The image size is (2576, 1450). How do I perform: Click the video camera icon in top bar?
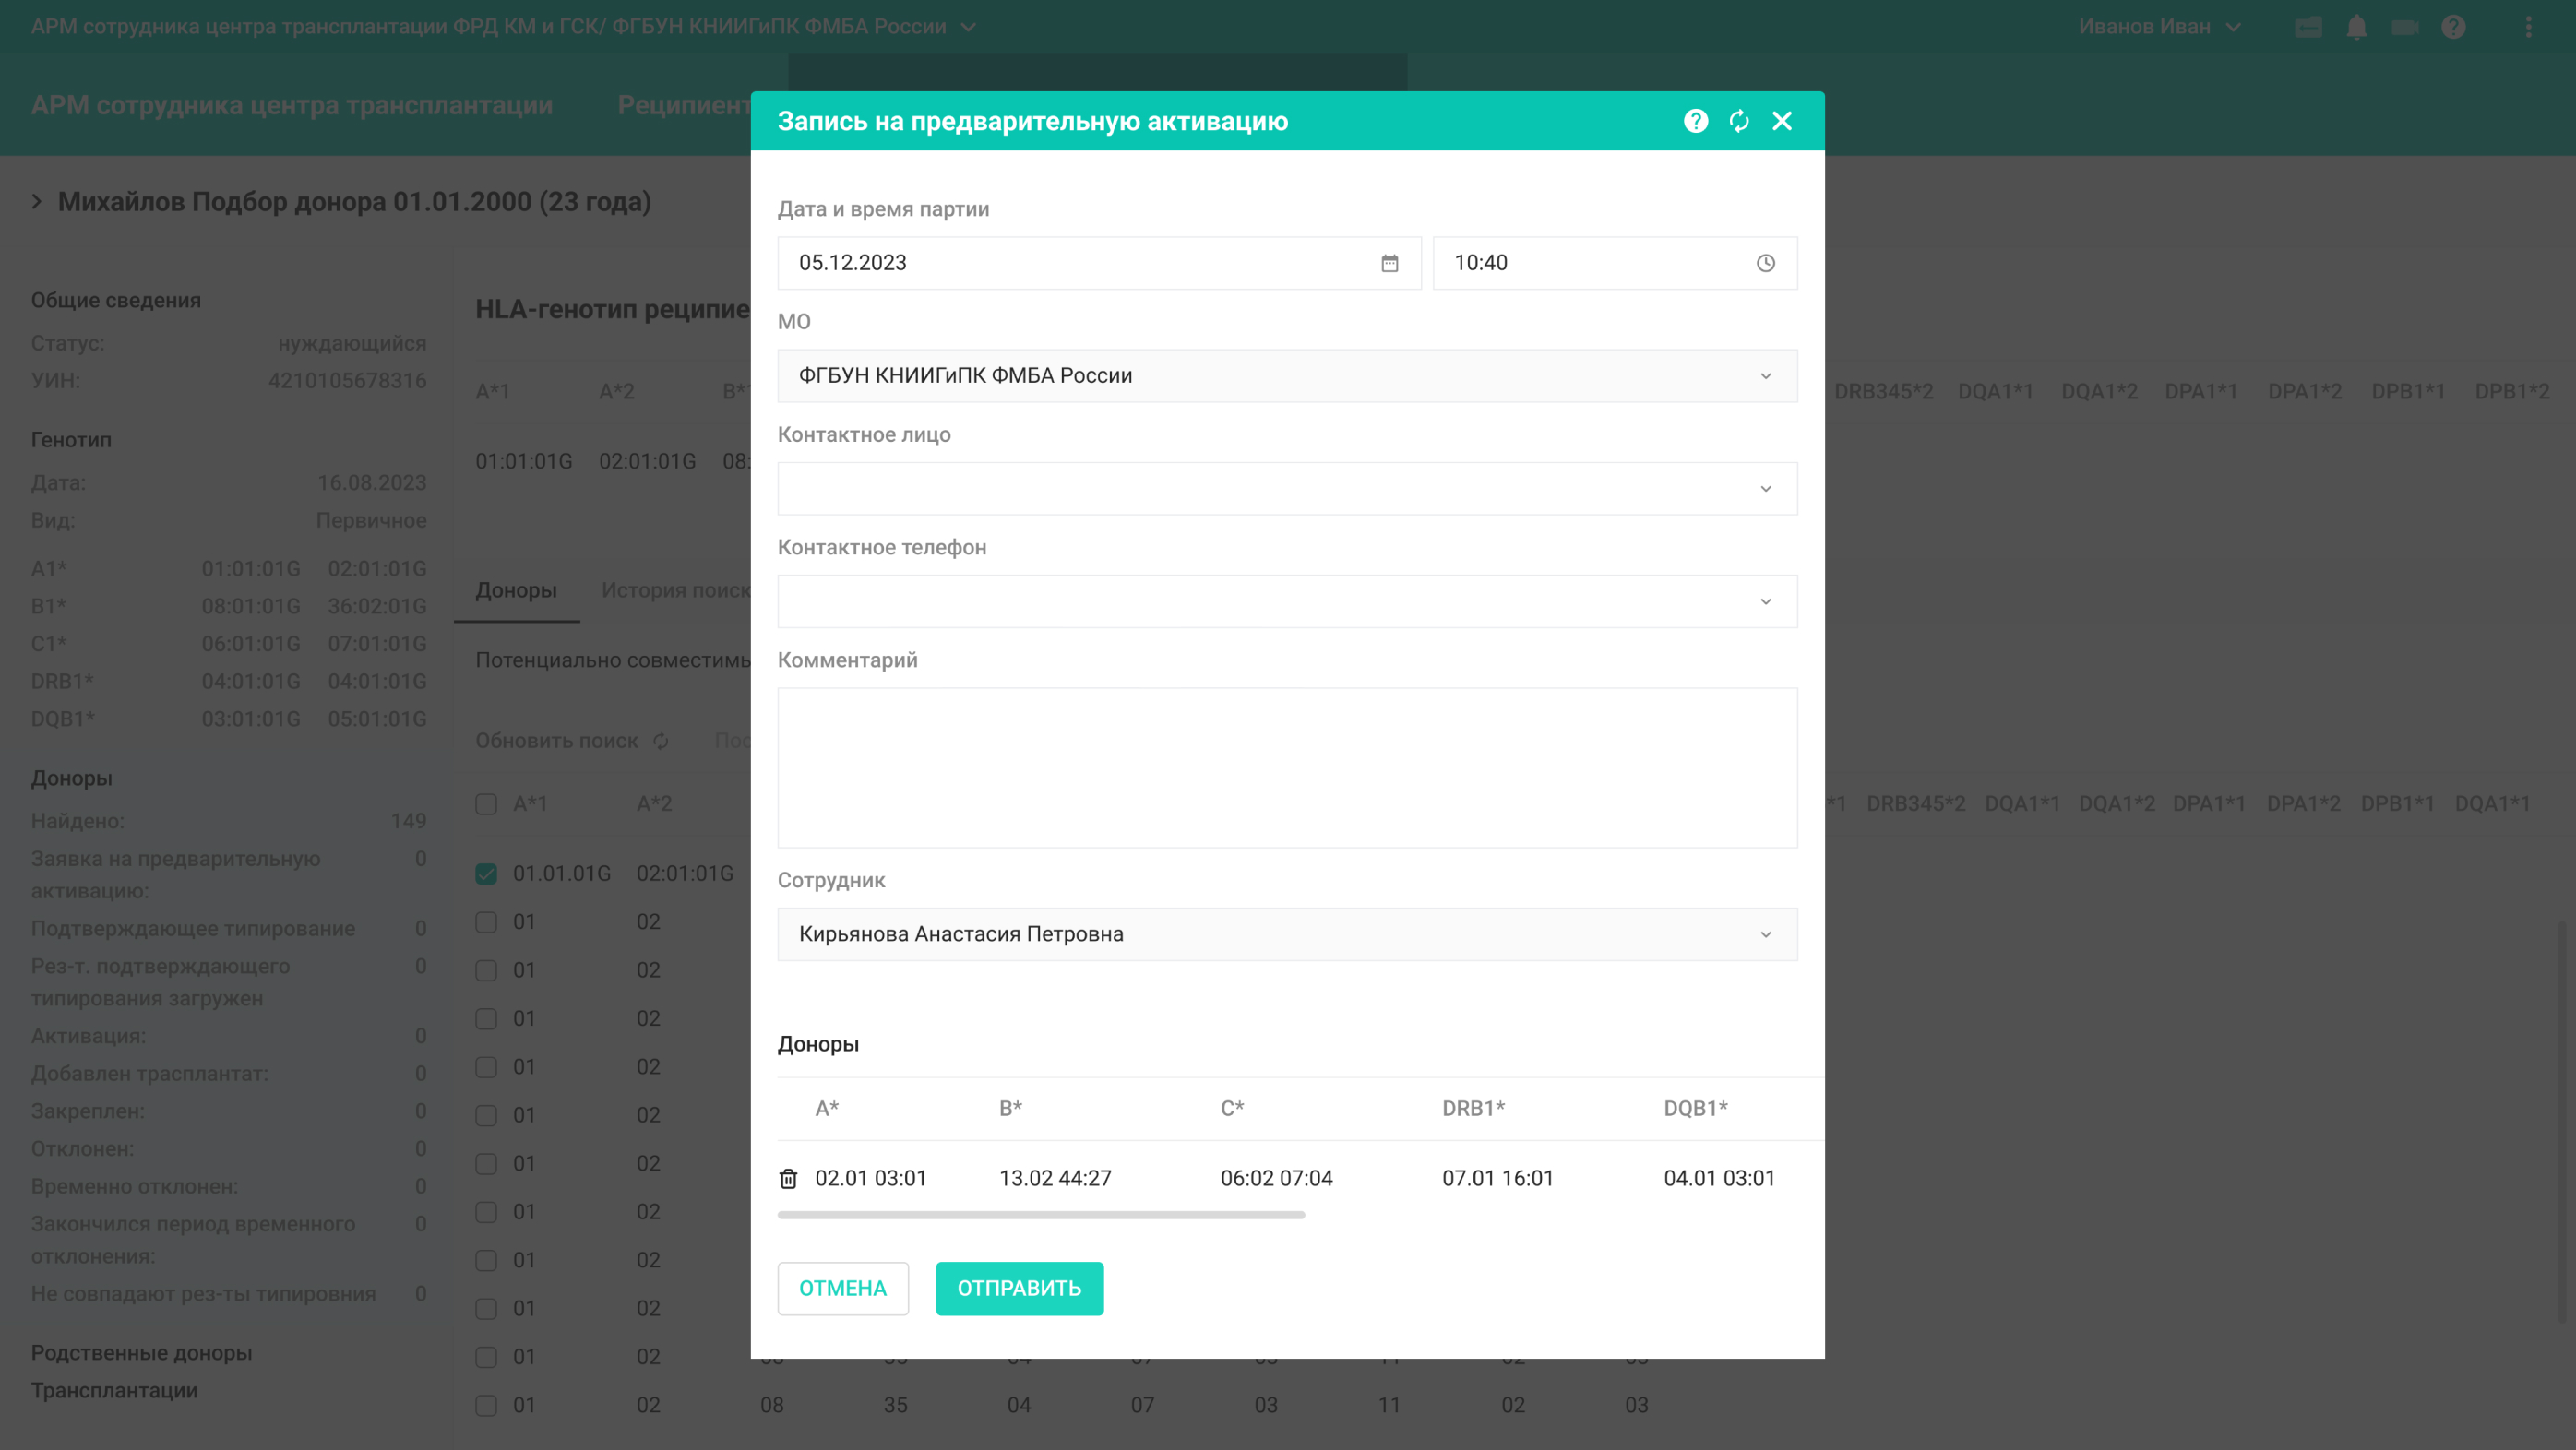(x=2404, y=27)
